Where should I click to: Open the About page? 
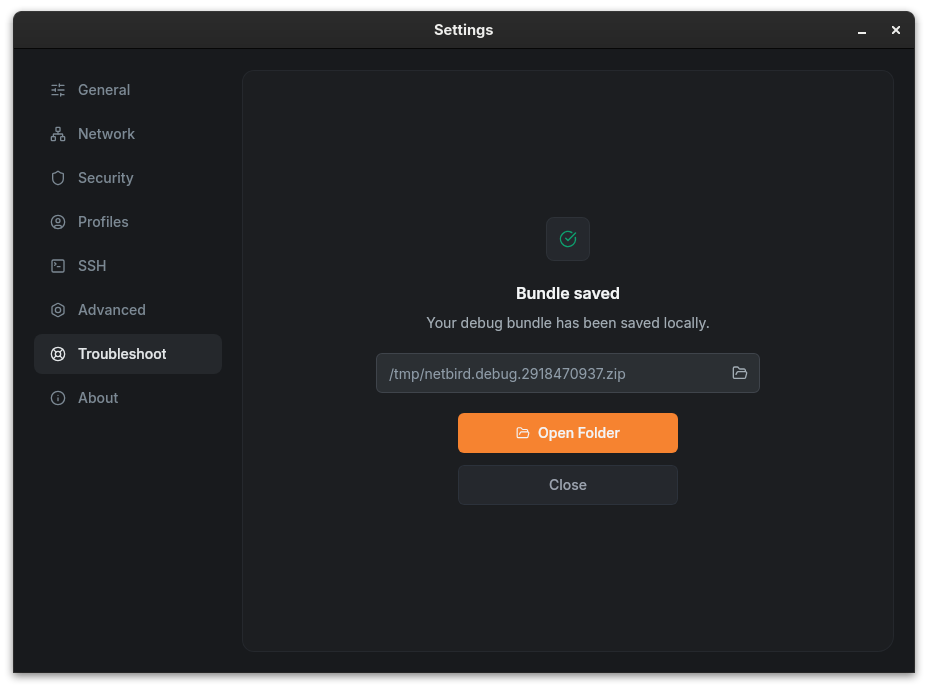point(128,398)
